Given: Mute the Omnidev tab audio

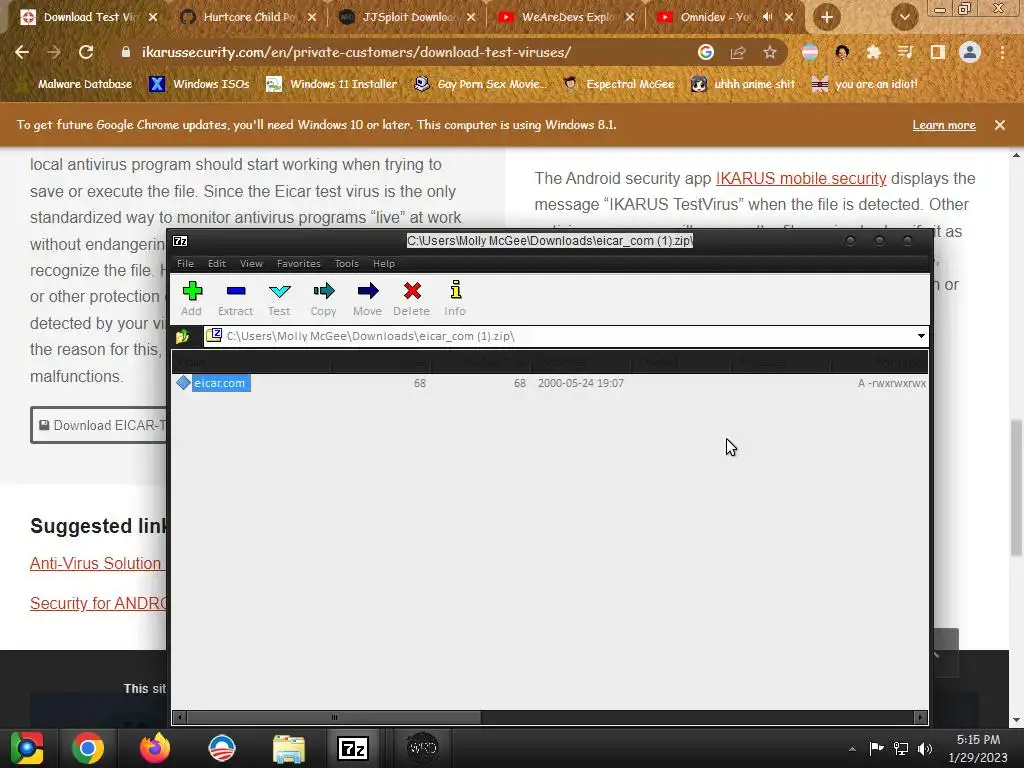Looking at the screenshot, I should 767,17.
